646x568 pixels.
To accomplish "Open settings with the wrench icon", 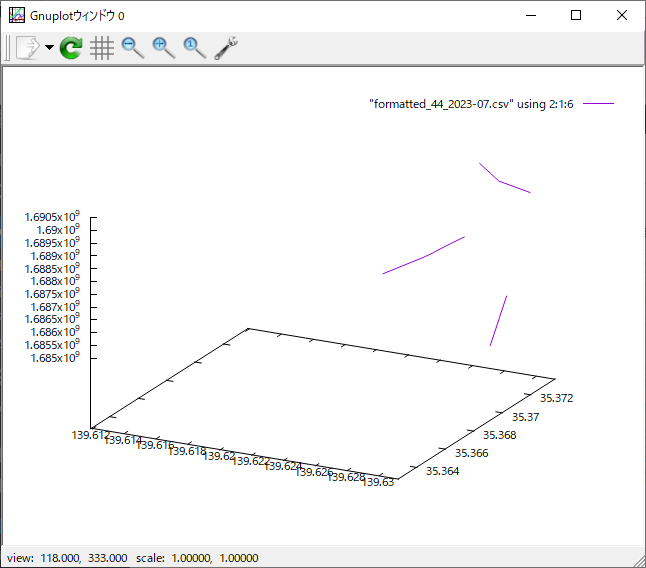I will (226, 47).
